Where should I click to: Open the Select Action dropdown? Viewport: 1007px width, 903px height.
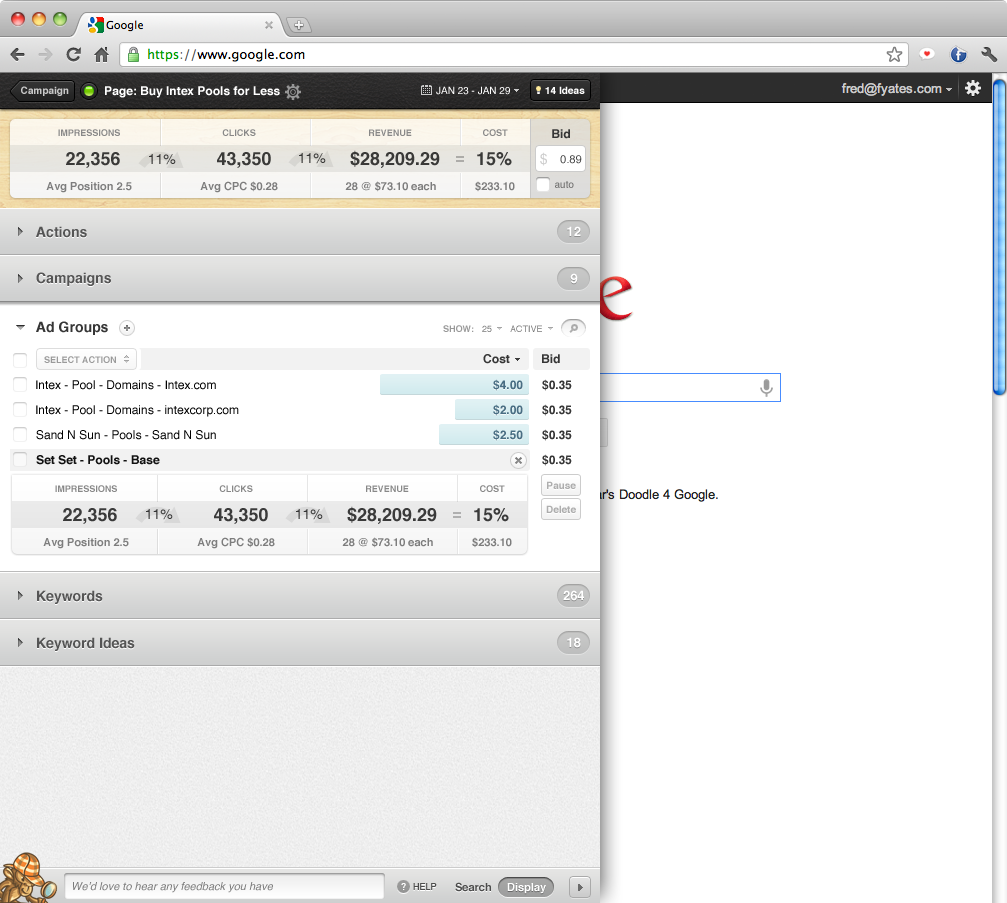pos(87,360)
